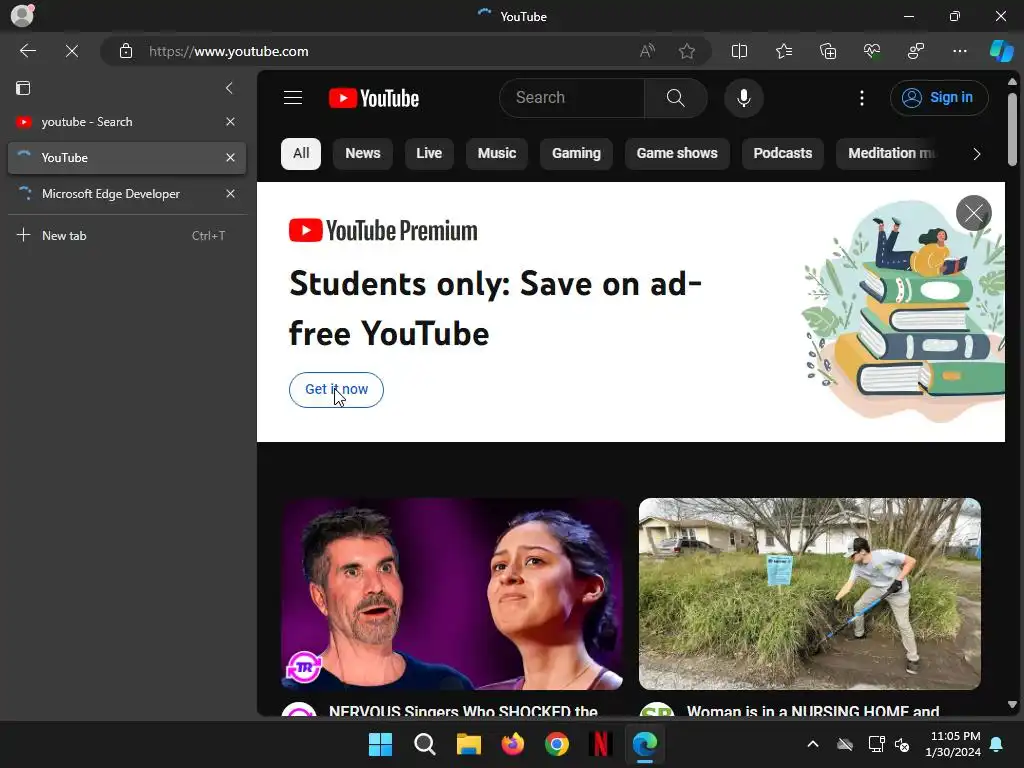The width and height of the screenshot is (1024, 768).
Task: Click page scrollbar down arrow
Action: pyautogui.click(x=1012, y=705)
